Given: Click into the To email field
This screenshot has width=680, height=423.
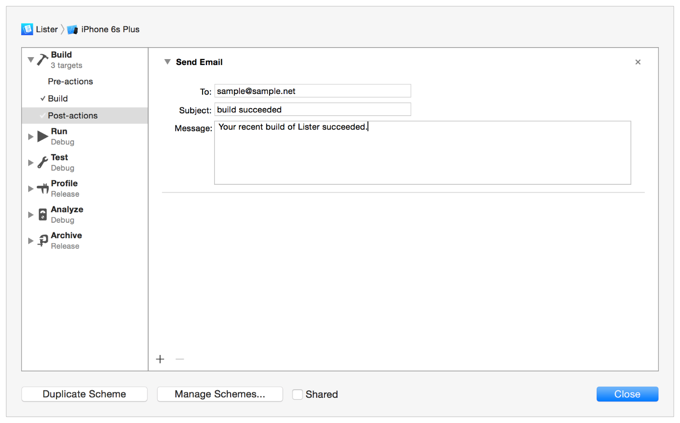Looking at the screenshot, I should (312, 91).
